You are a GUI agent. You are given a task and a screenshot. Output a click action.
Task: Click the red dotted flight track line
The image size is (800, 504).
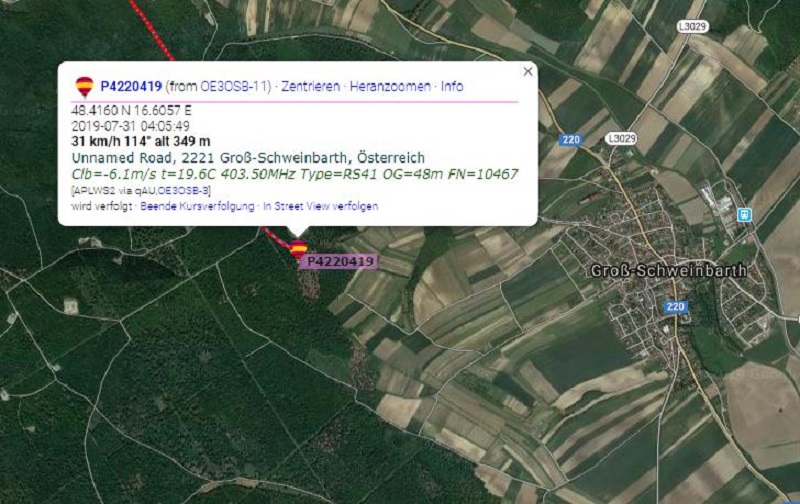pyautogui.click(x=153, y=31)
